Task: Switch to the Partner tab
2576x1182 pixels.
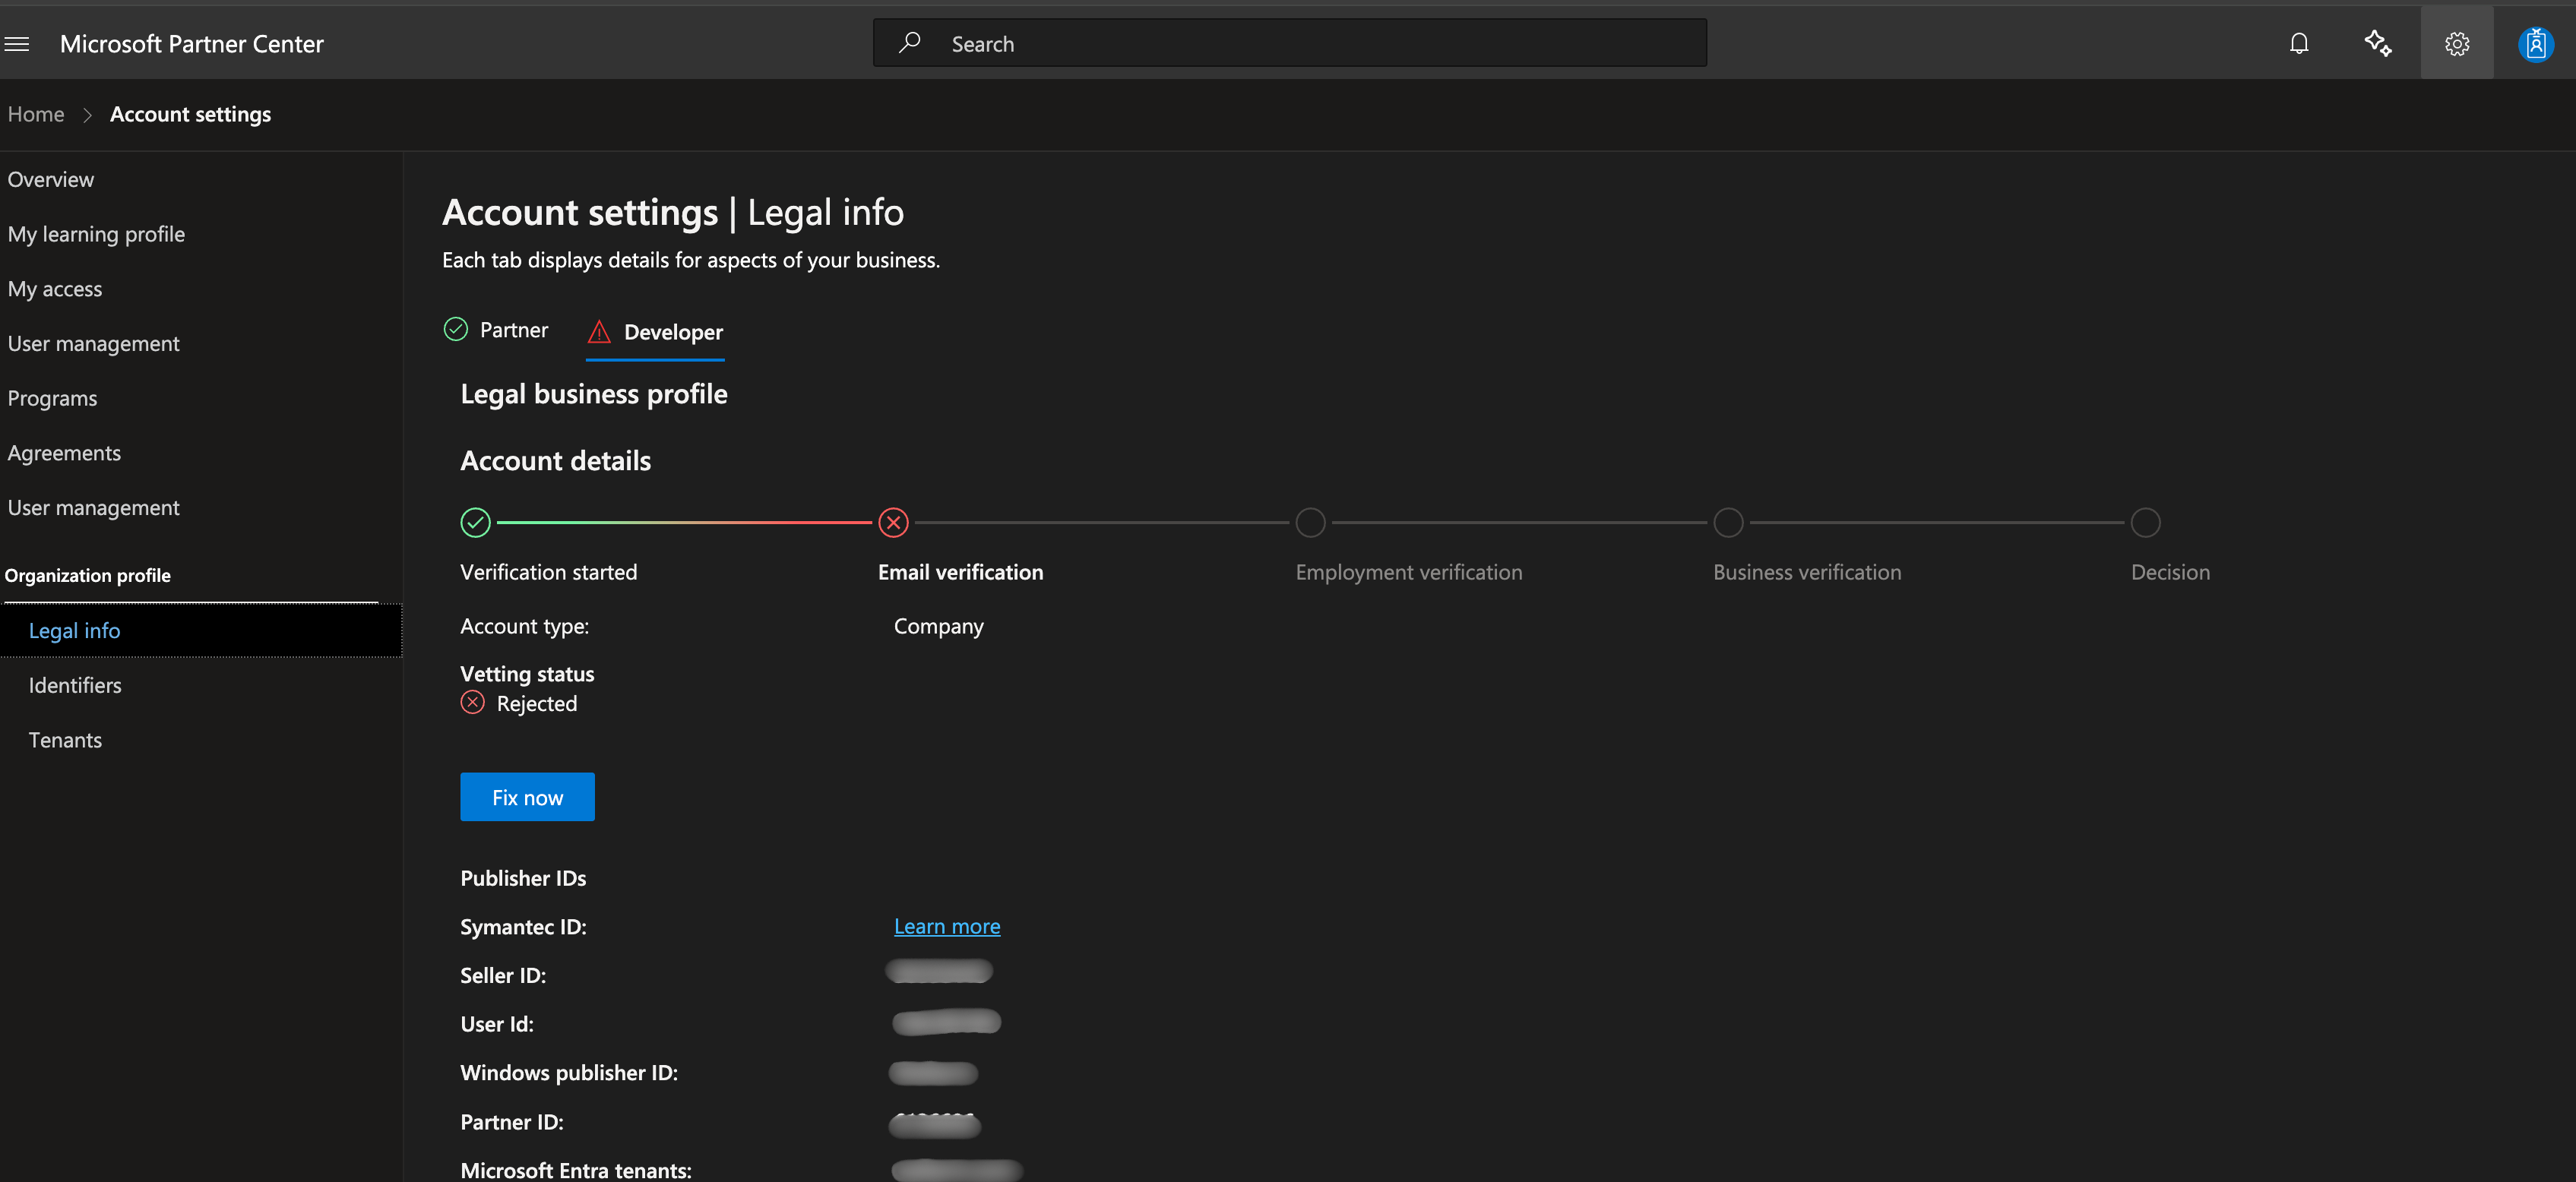Action: [496, 330]
